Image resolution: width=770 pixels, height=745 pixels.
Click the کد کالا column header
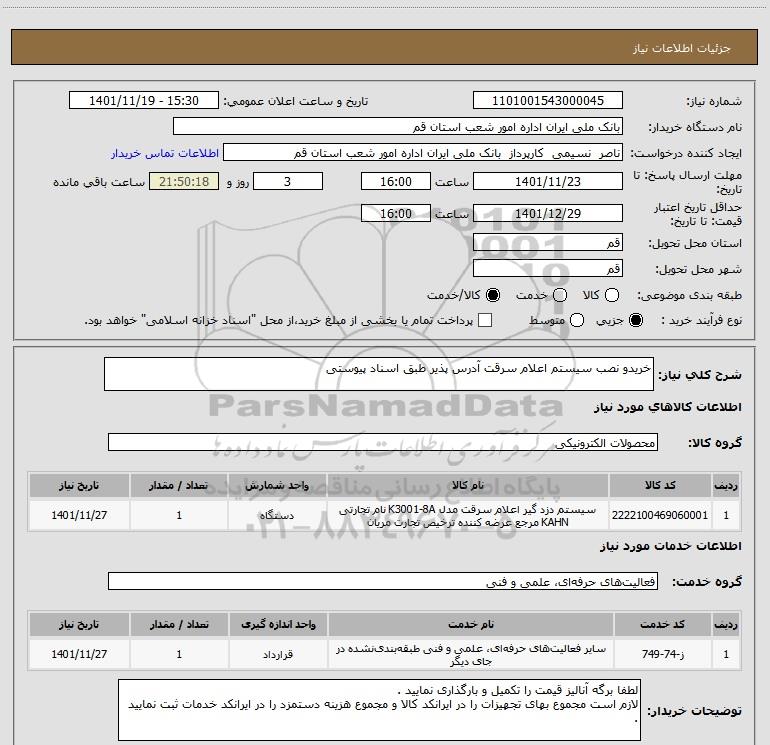(660, 485)
